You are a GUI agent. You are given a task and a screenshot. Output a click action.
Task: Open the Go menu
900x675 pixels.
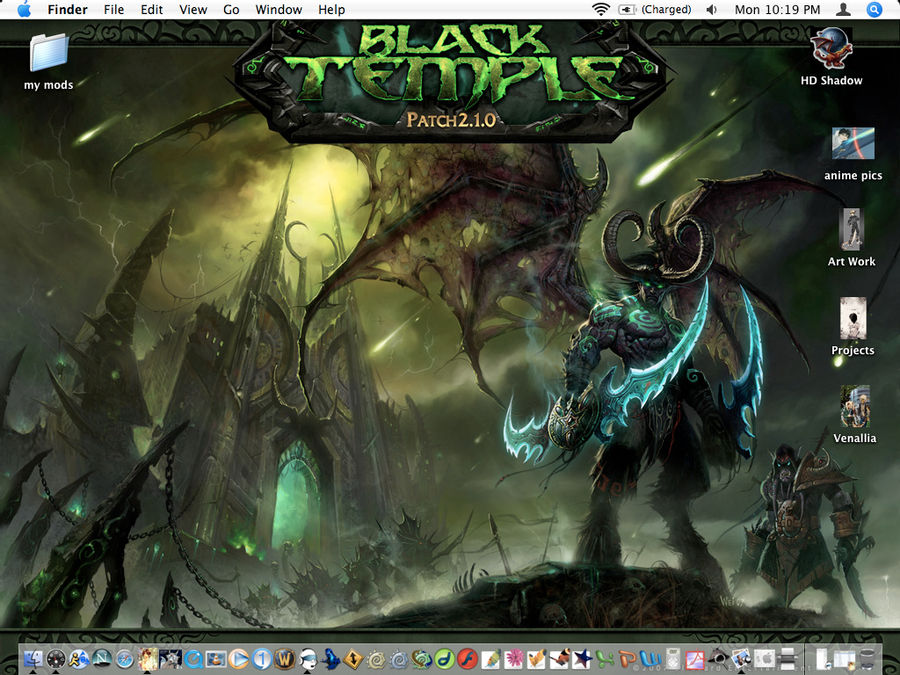click(231, 10)
